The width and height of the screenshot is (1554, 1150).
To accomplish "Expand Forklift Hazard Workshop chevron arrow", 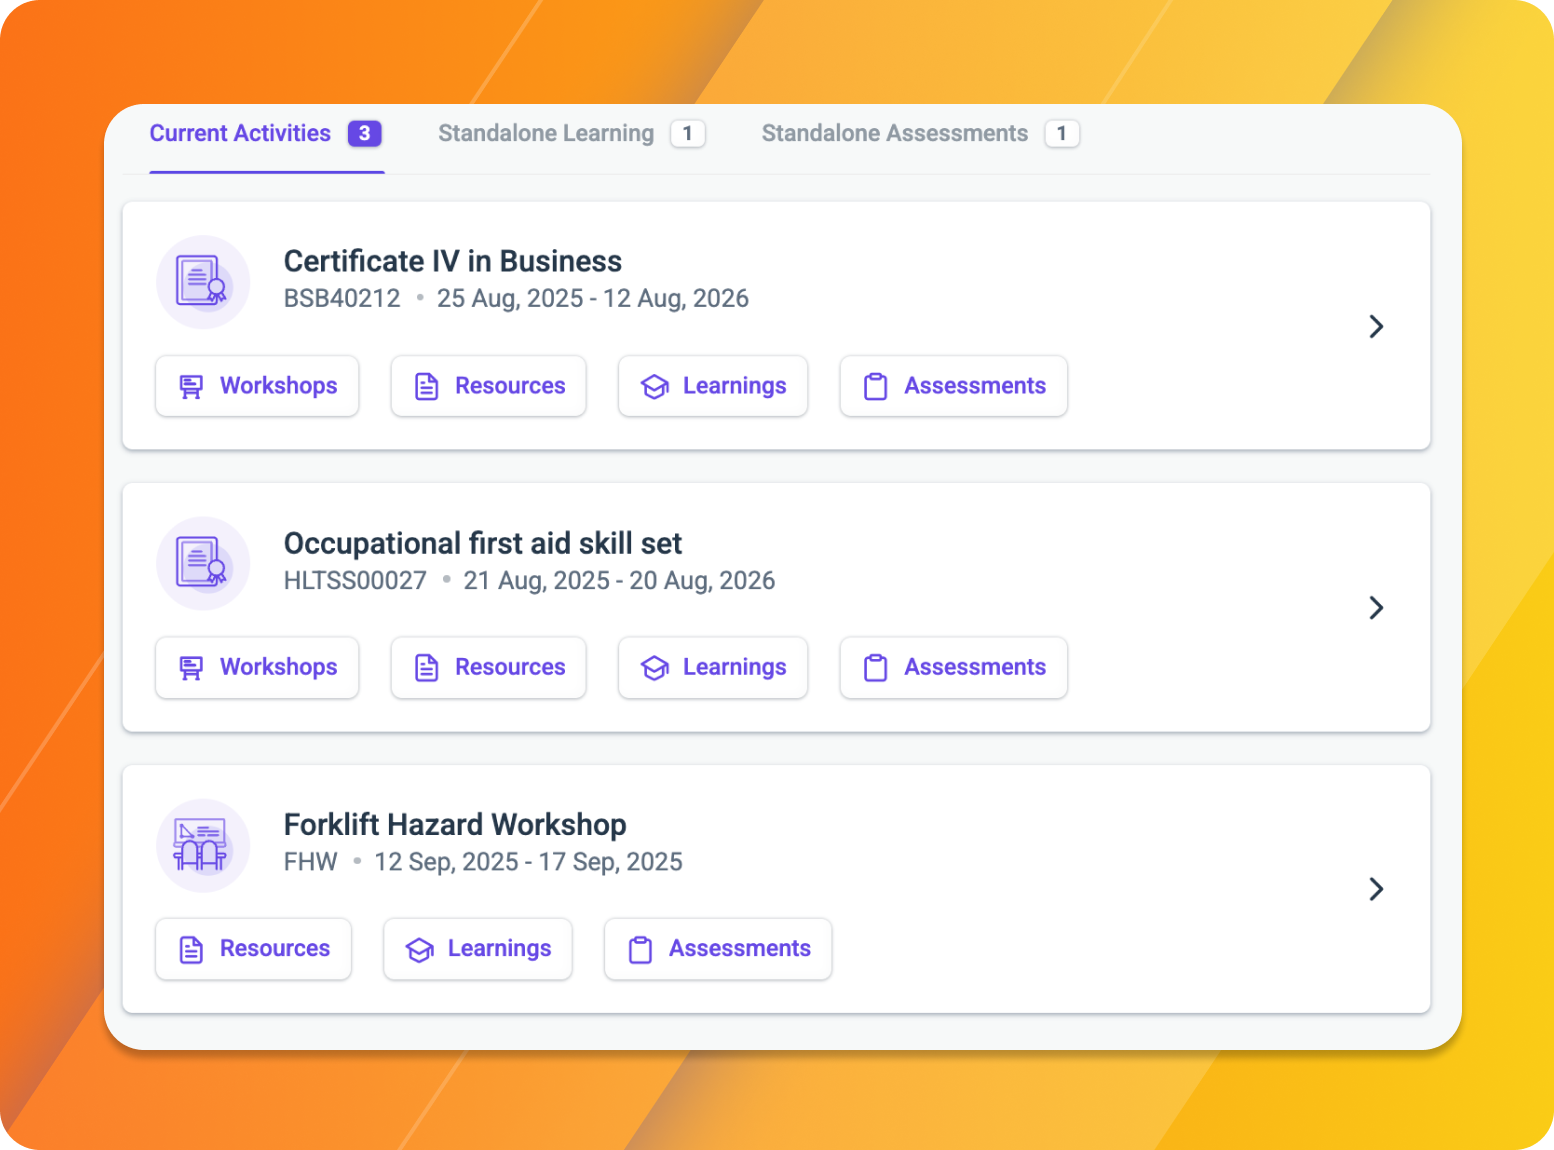I will click(1376, 889).
